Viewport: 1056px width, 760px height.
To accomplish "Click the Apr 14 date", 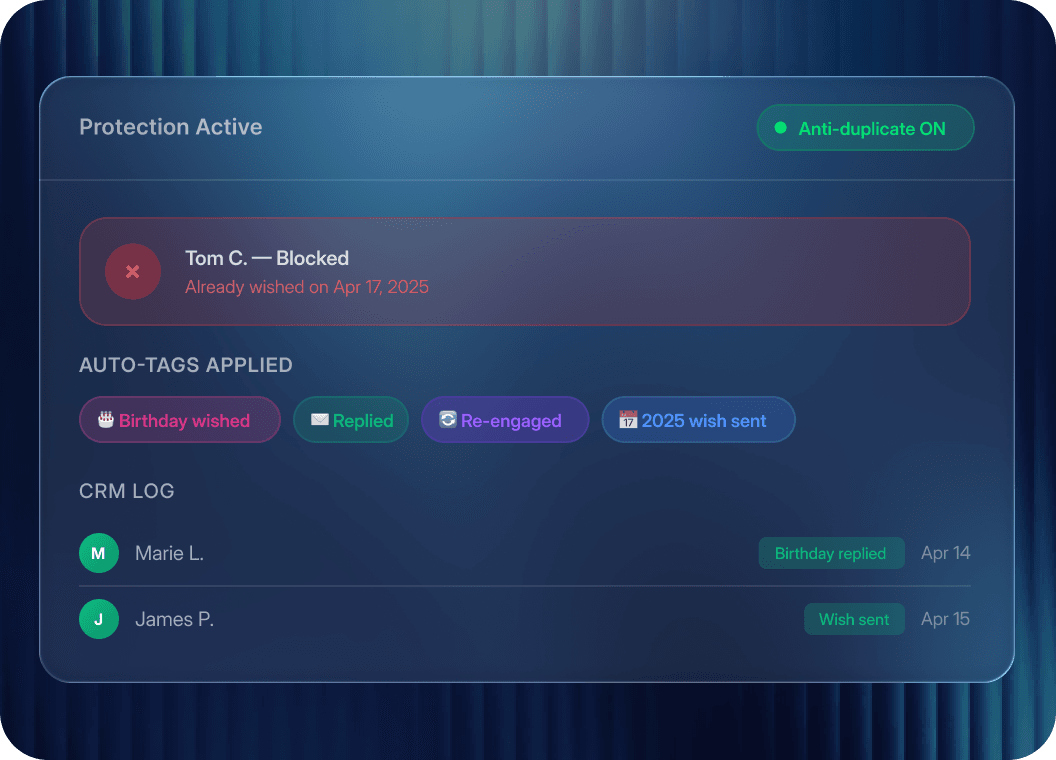I will tap(946, 553).
